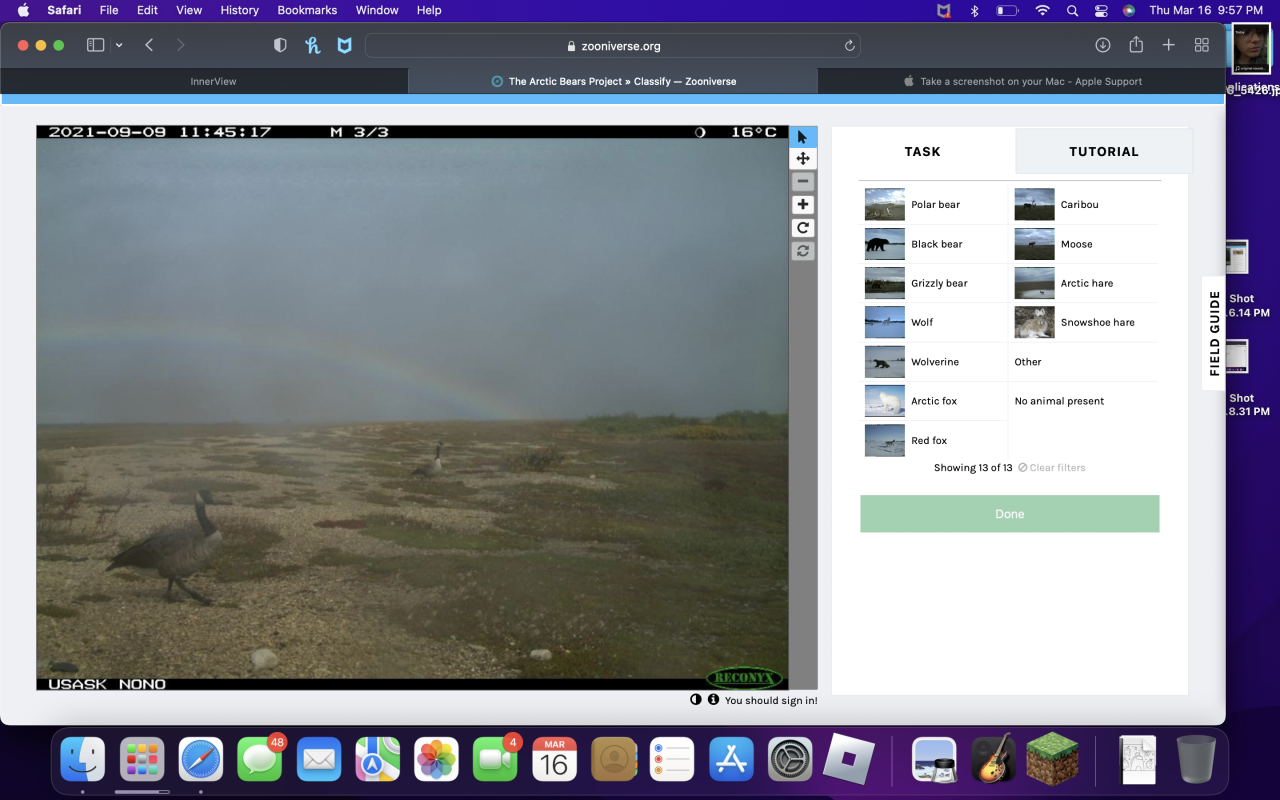Click the 'You should sign in!' text

(x=771, y=700)
